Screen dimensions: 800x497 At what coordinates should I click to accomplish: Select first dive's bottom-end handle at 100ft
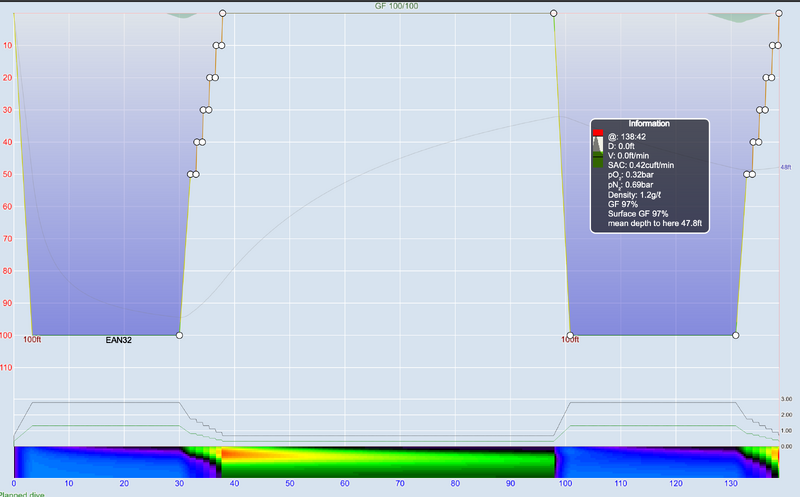click(179, 335)
